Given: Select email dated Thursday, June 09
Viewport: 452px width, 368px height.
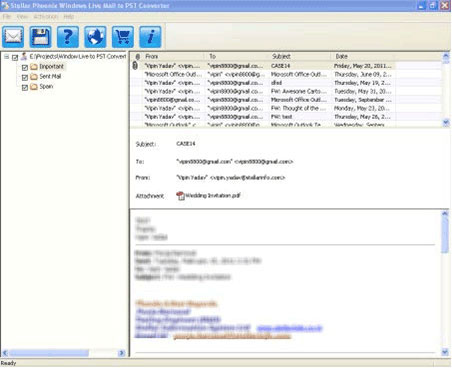Looking at the screenshot, I should 263,74.
